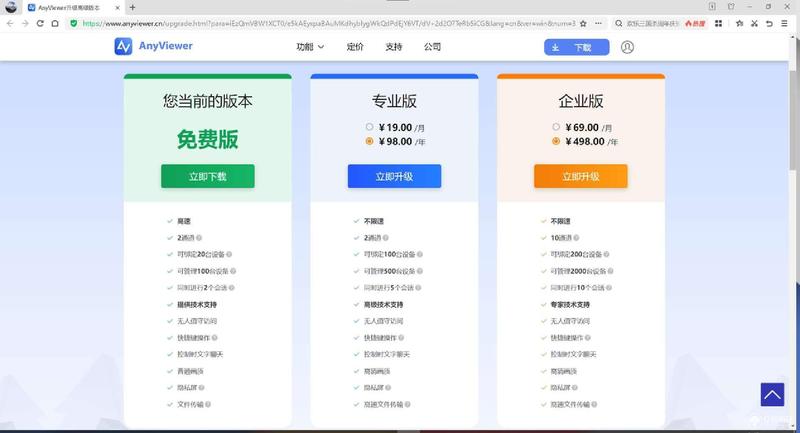
Task: Click info icon beside 同时进行5个会话
Action: click(418, 288)
